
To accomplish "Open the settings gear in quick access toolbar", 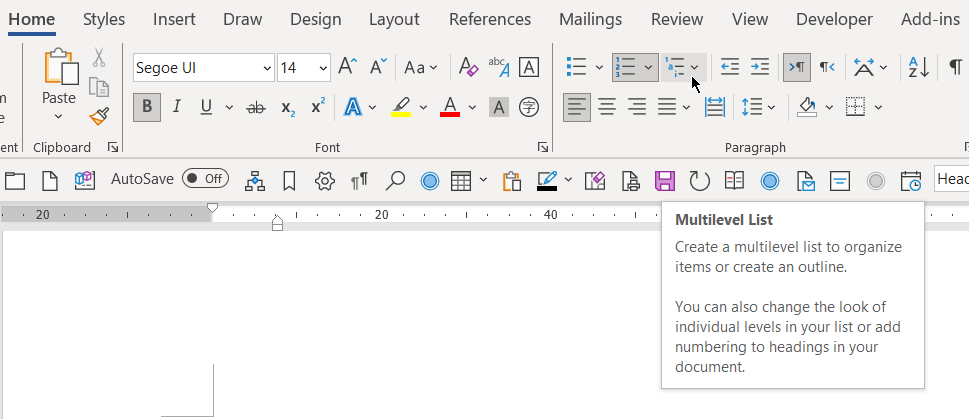I will pyautogui.click(x=324, y=180).
